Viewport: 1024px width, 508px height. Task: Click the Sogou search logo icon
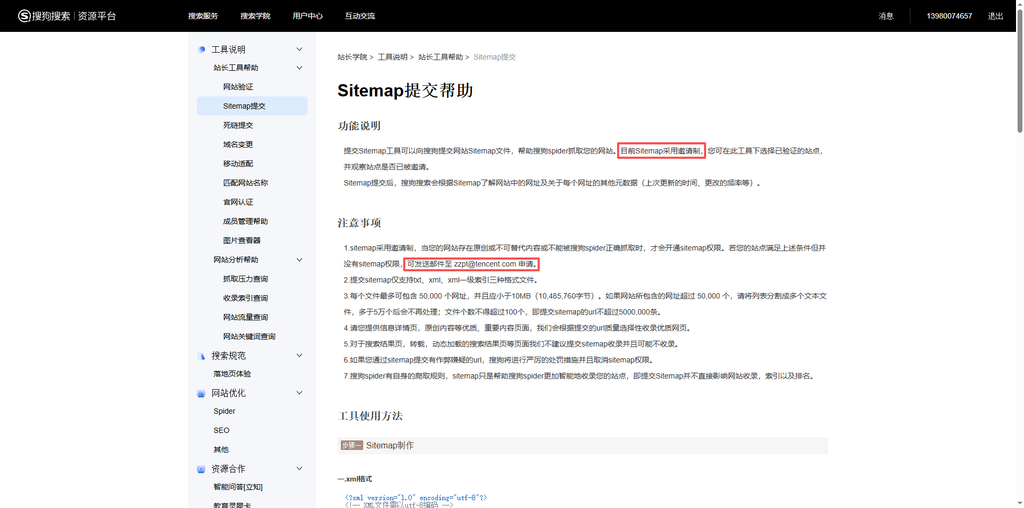24,16
